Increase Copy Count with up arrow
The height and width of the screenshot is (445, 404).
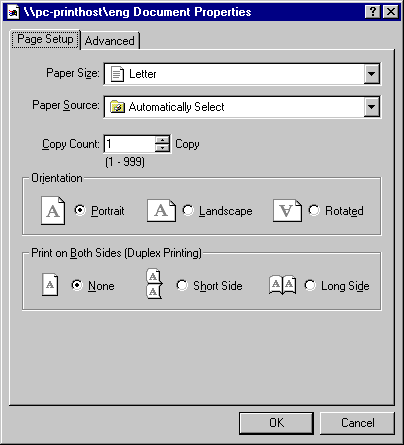click(x=162, y=140)
